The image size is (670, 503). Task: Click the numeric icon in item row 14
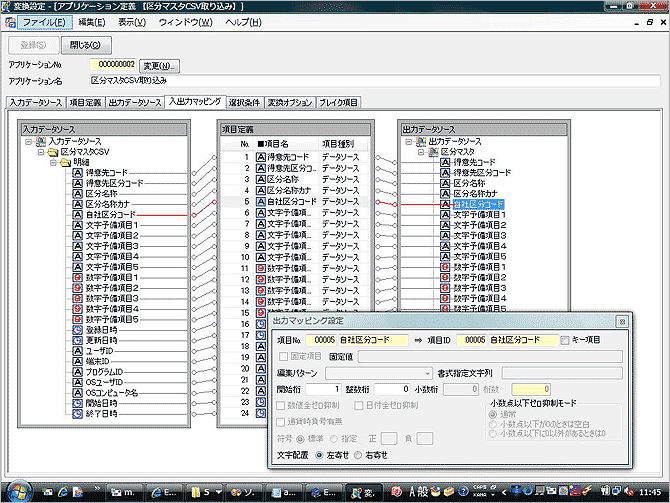point(261,302)
